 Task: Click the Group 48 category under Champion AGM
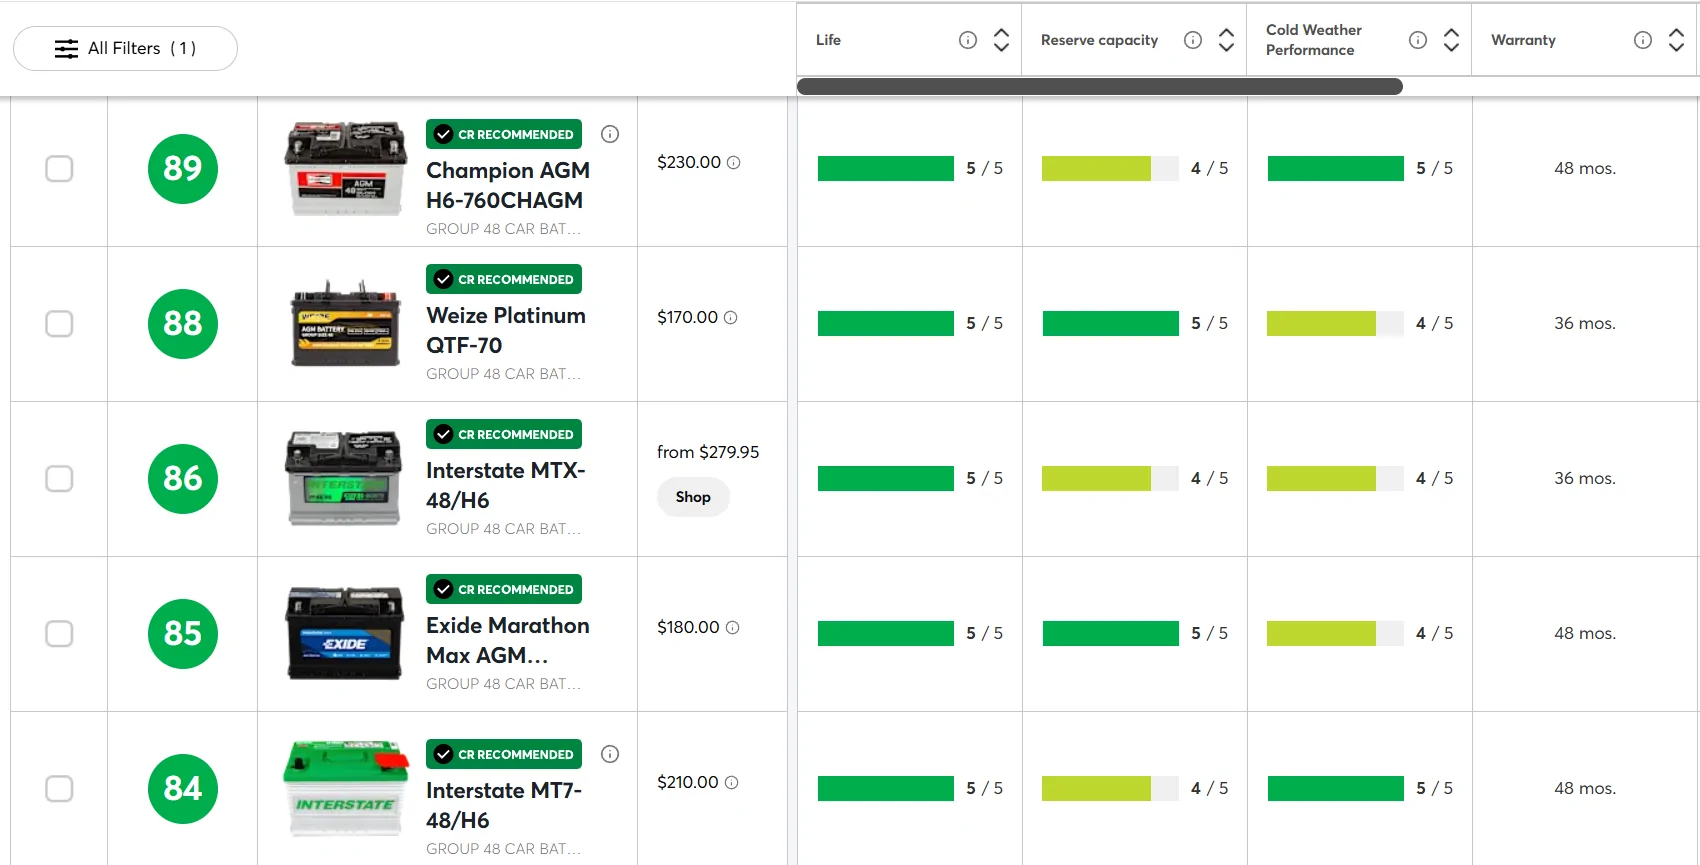pyautogui.click(x=503, y=229)
